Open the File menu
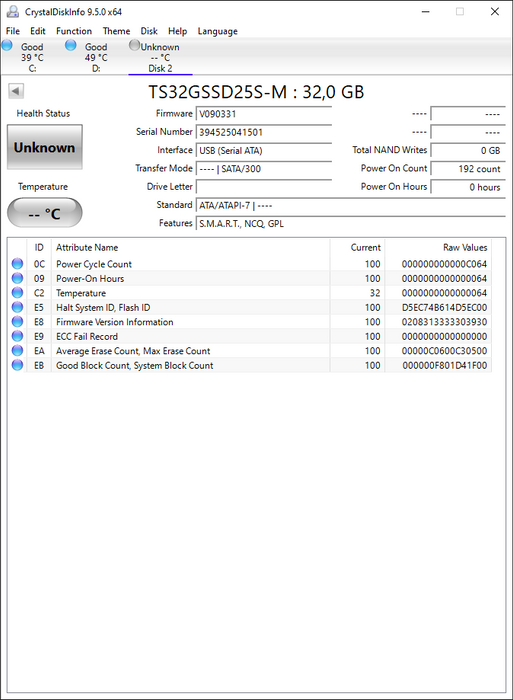The image size is (513, 700). click(x=13, y=31)
